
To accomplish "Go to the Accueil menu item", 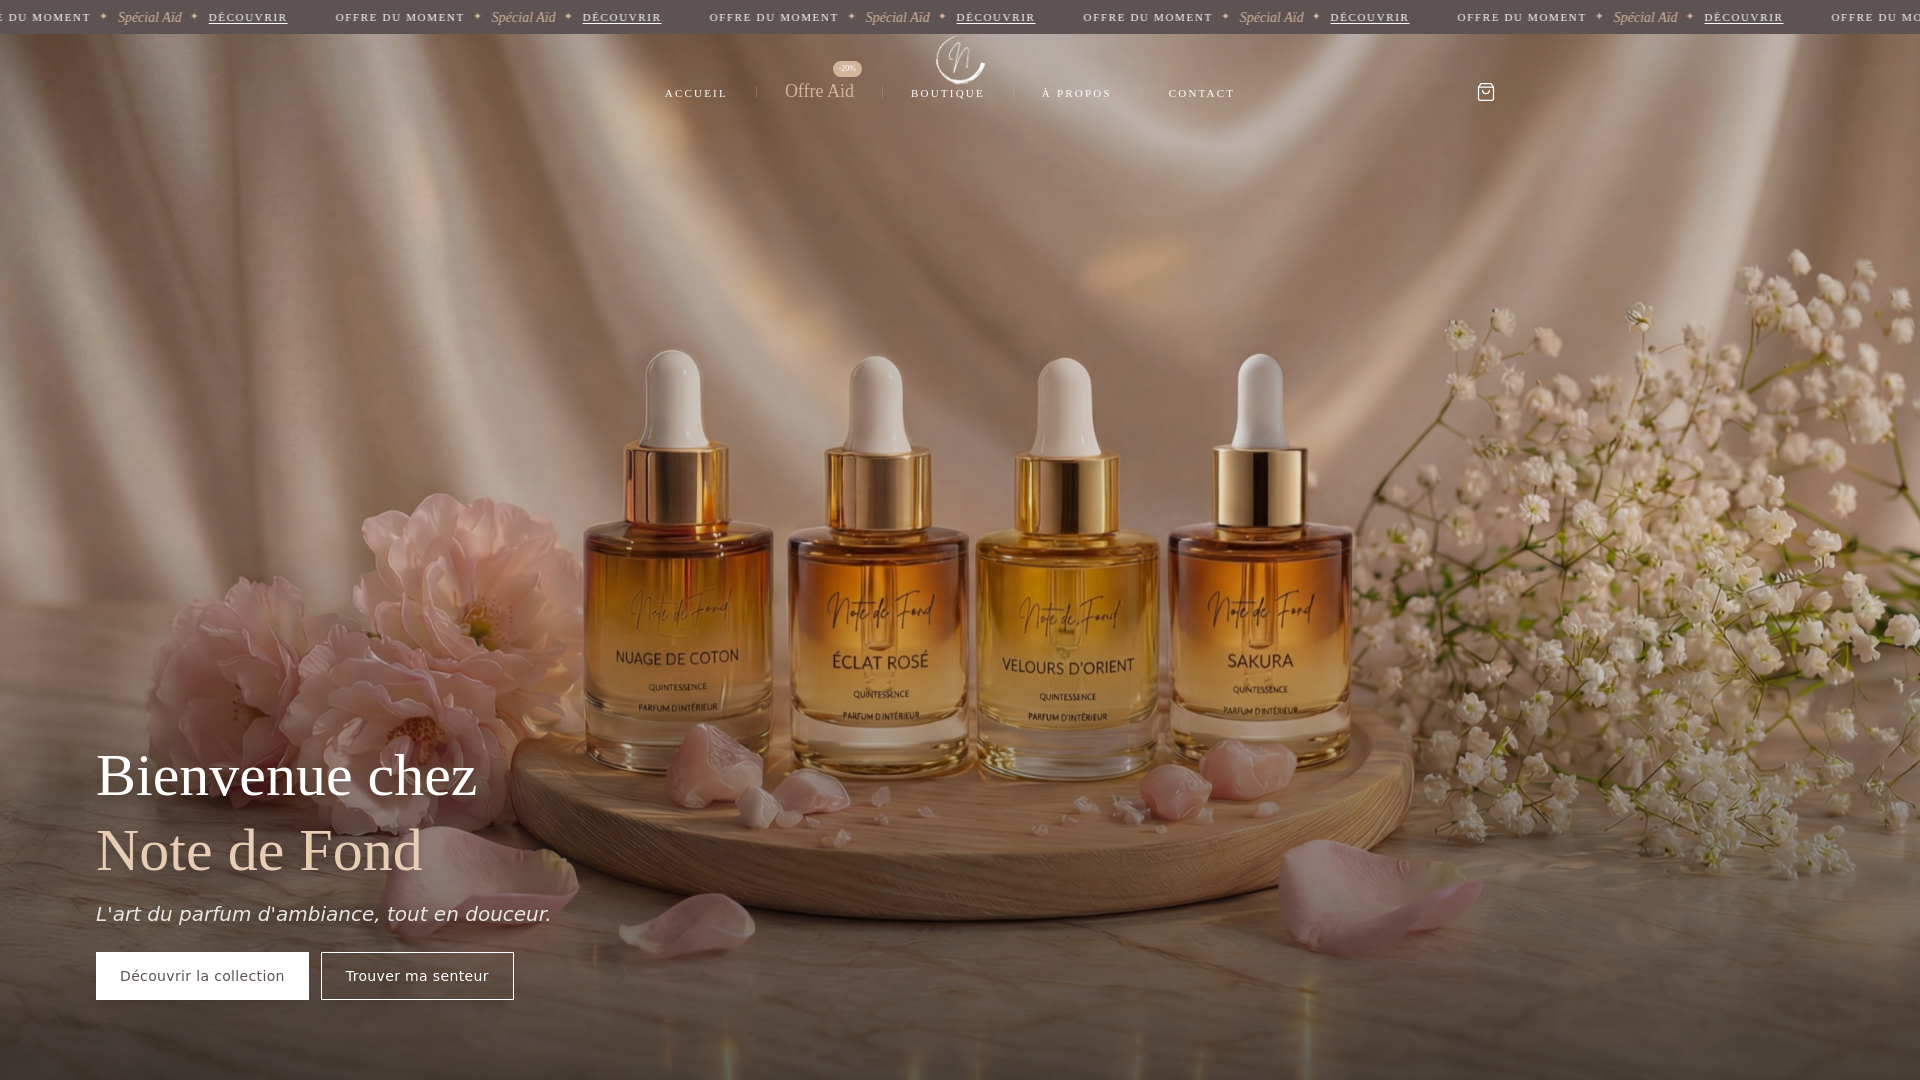I will [696, 93].
